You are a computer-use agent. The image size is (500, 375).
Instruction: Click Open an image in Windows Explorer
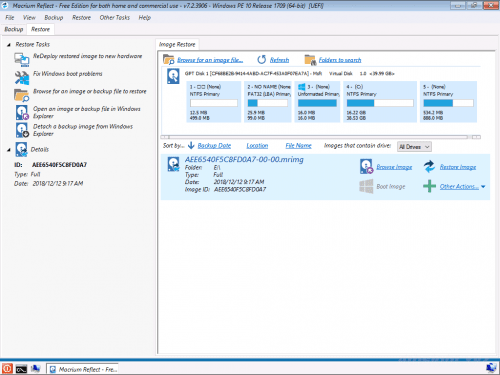click(x=87, y=112)
